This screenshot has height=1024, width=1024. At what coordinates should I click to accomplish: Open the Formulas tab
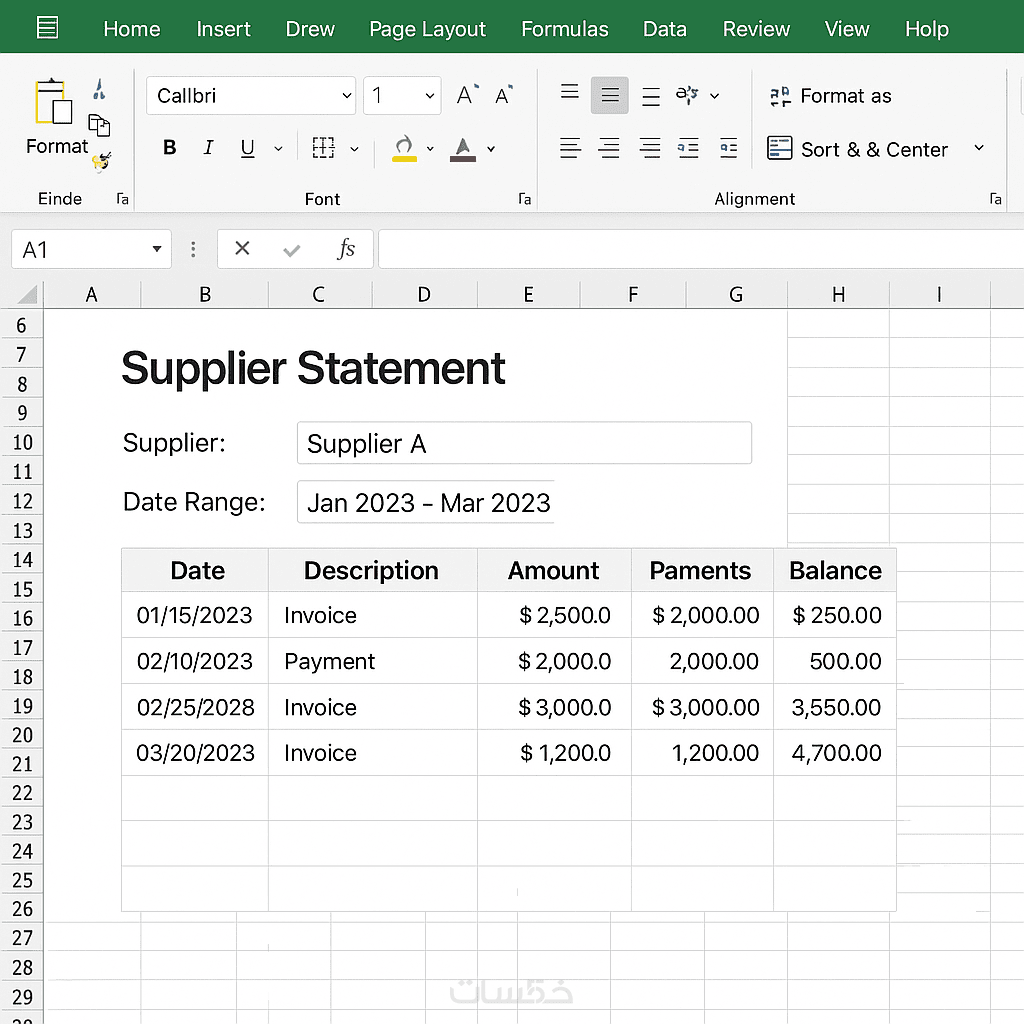[565, 29]
